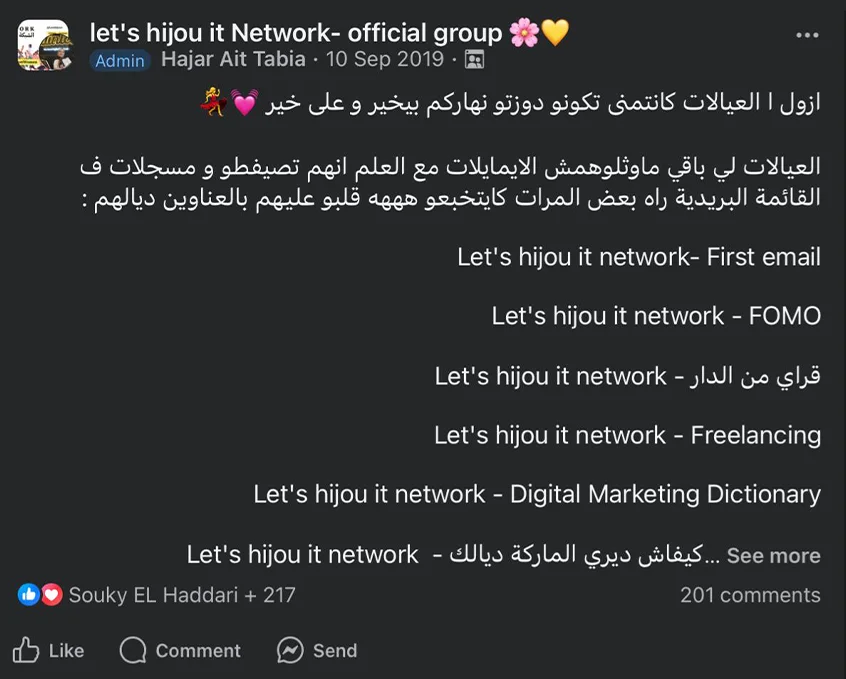Click the Comment speech bubble icon
The image size is (846, 679).
coord(133,650)
